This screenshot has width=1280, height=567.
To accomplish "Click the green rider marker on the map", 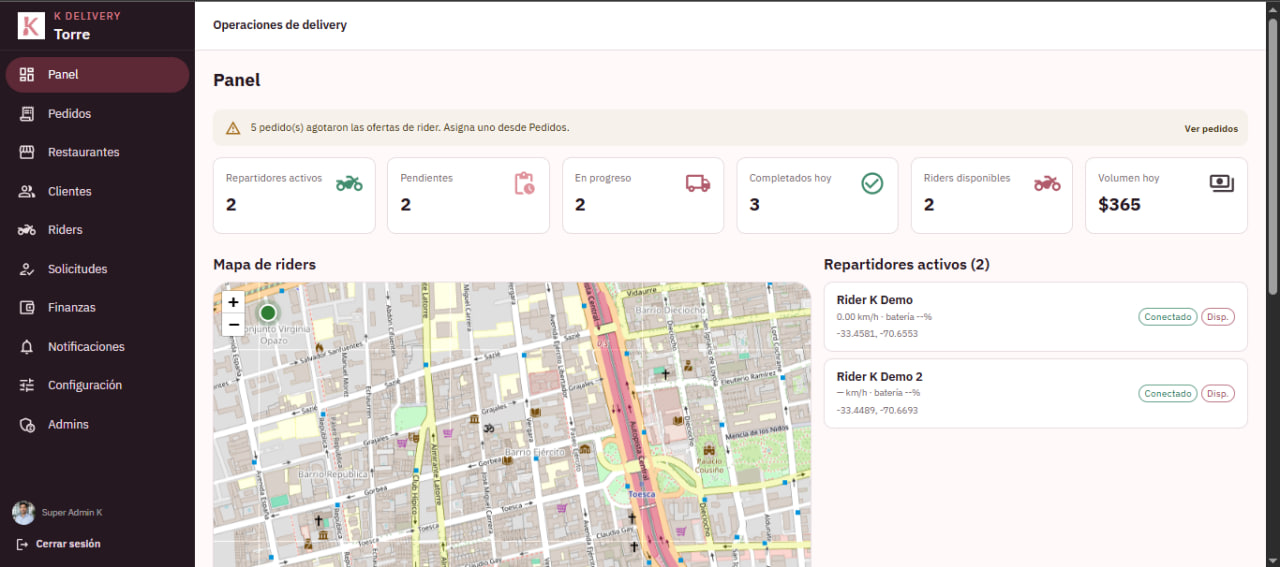I will [268, 312].
